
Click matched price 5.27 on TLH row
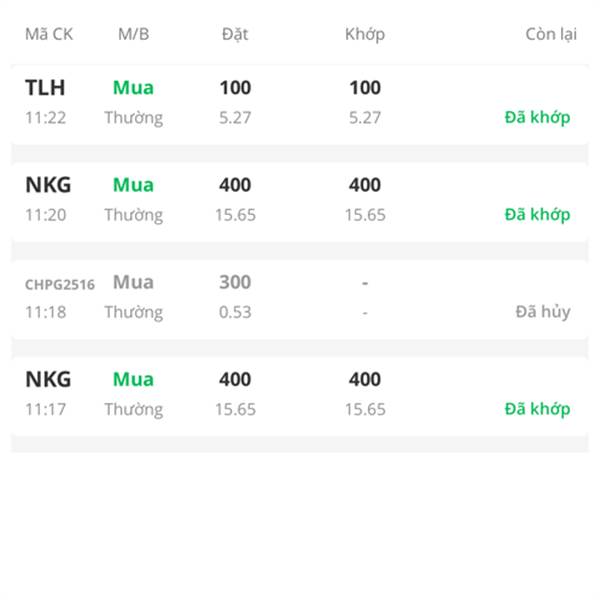(x=365, y=117)
